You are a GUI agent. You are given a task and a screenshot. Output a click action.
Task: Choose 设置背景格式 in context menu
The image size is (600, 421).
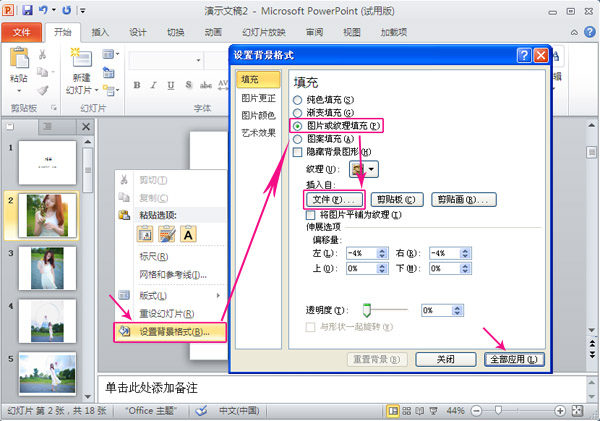pos(170,332)
